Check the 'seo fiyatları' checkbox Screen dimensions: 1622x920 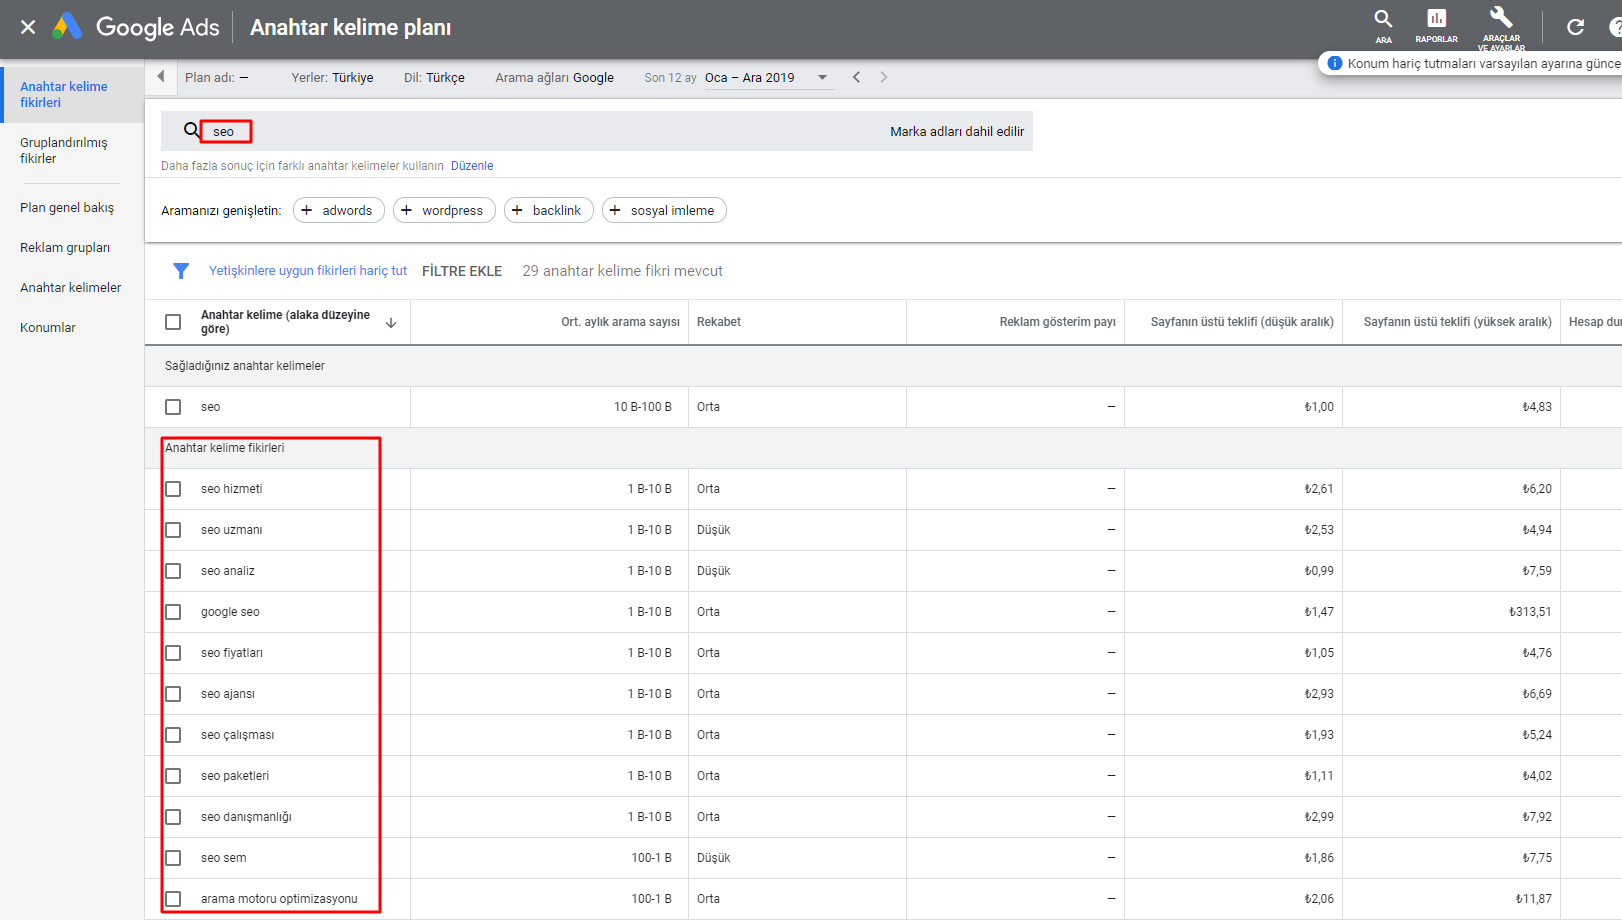point(173,653)
